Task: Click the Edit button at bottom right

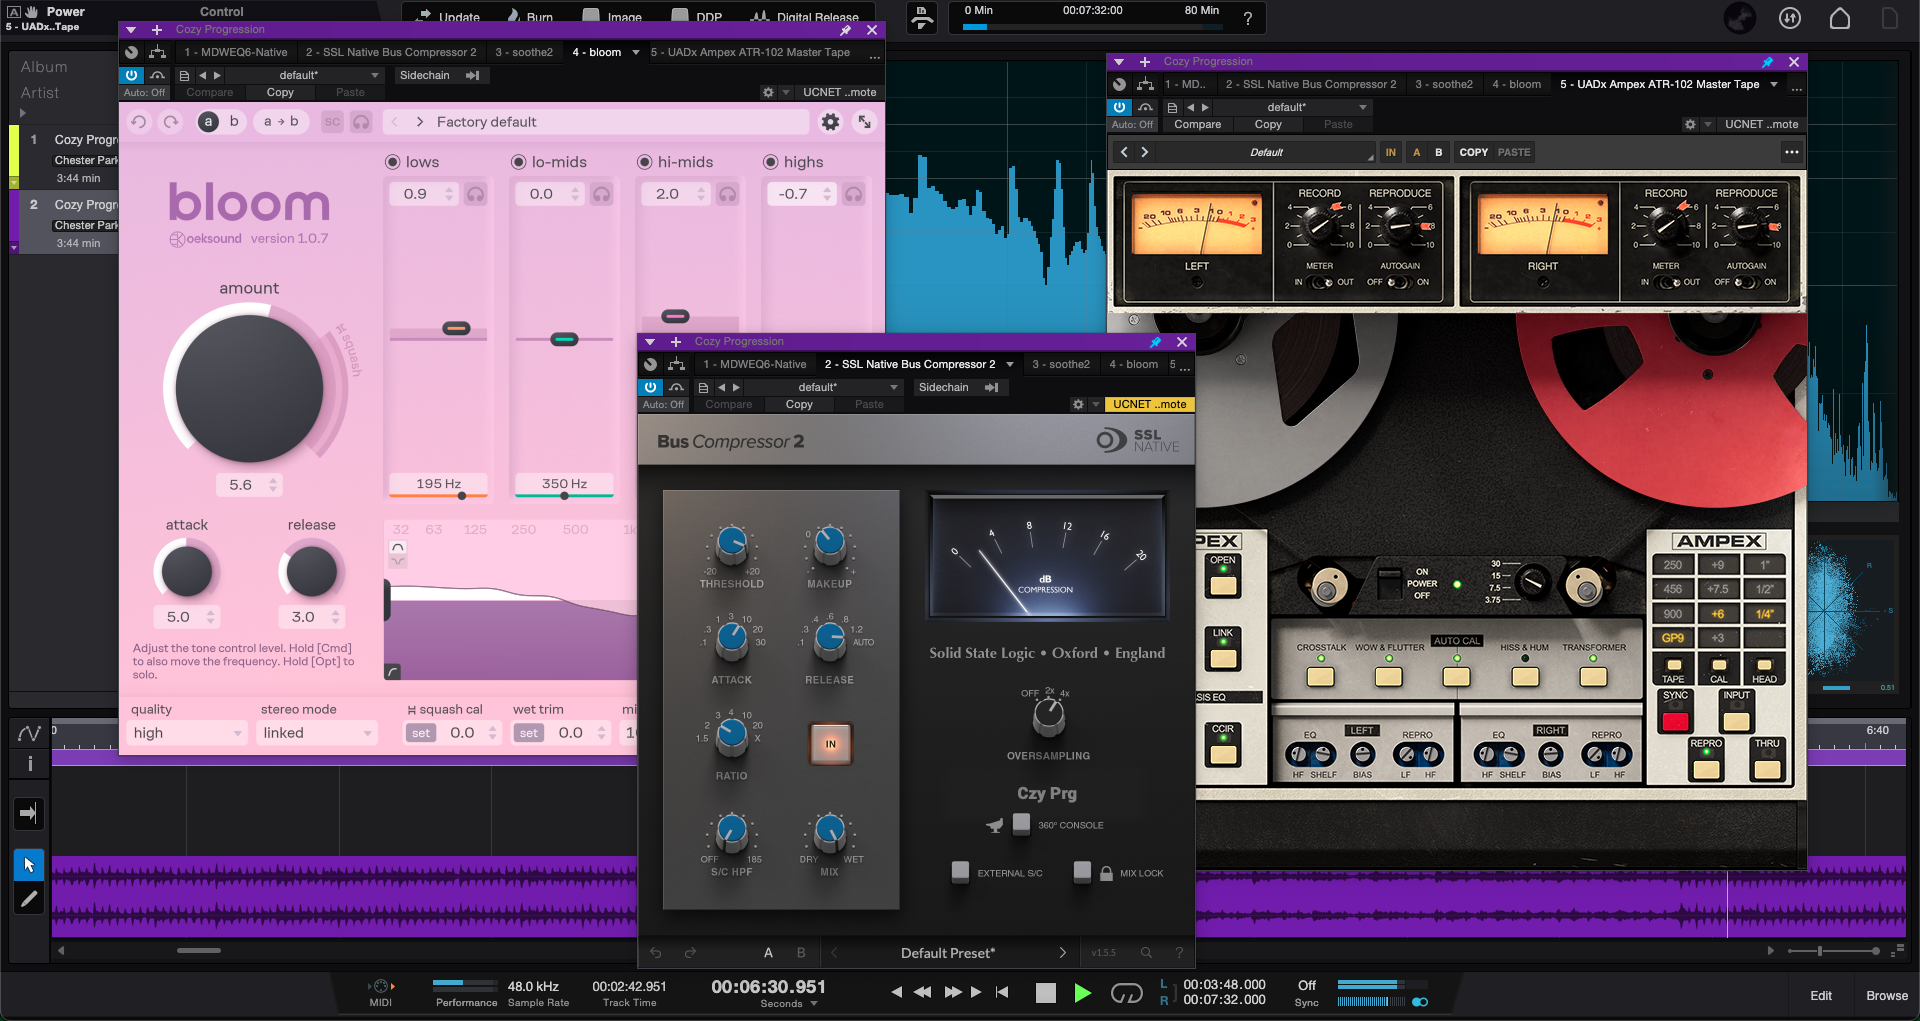Action: pos(1821,995)
